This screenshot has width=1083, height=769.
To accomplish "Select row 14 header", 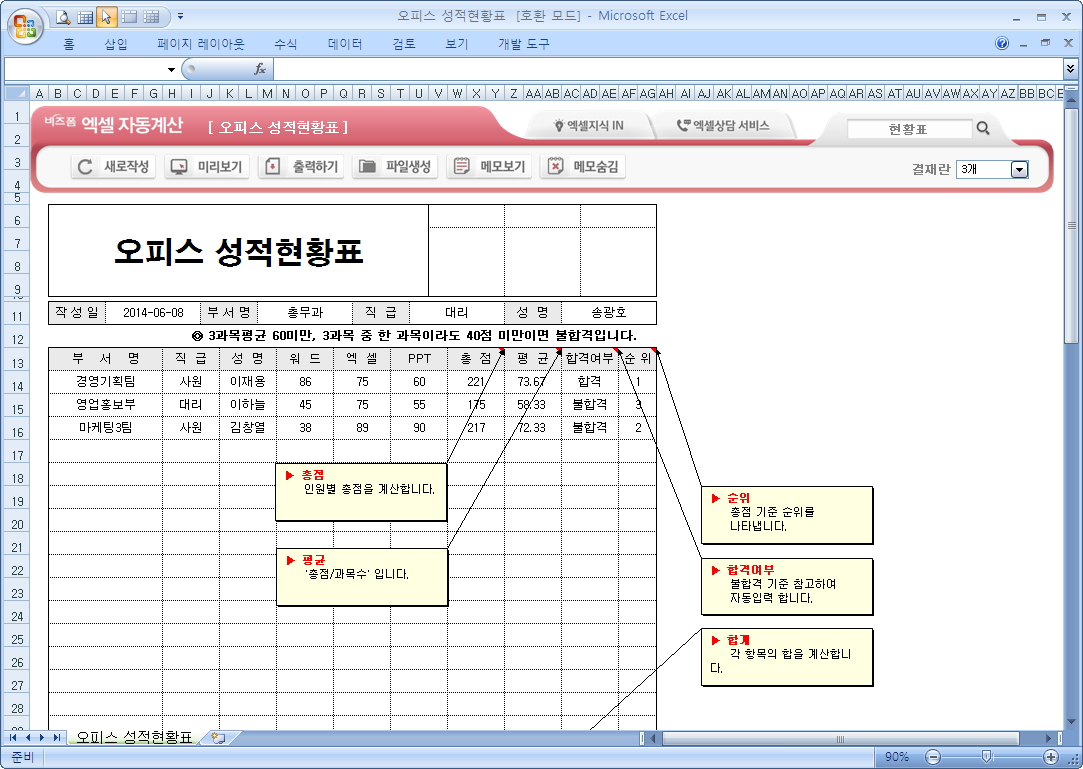I will 17,386.
